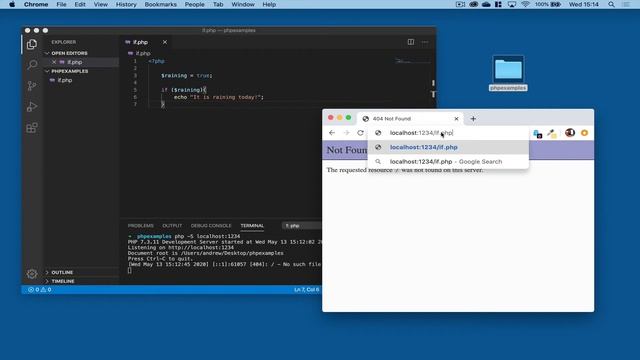Reload the page in Chrome

click(360, 133)
